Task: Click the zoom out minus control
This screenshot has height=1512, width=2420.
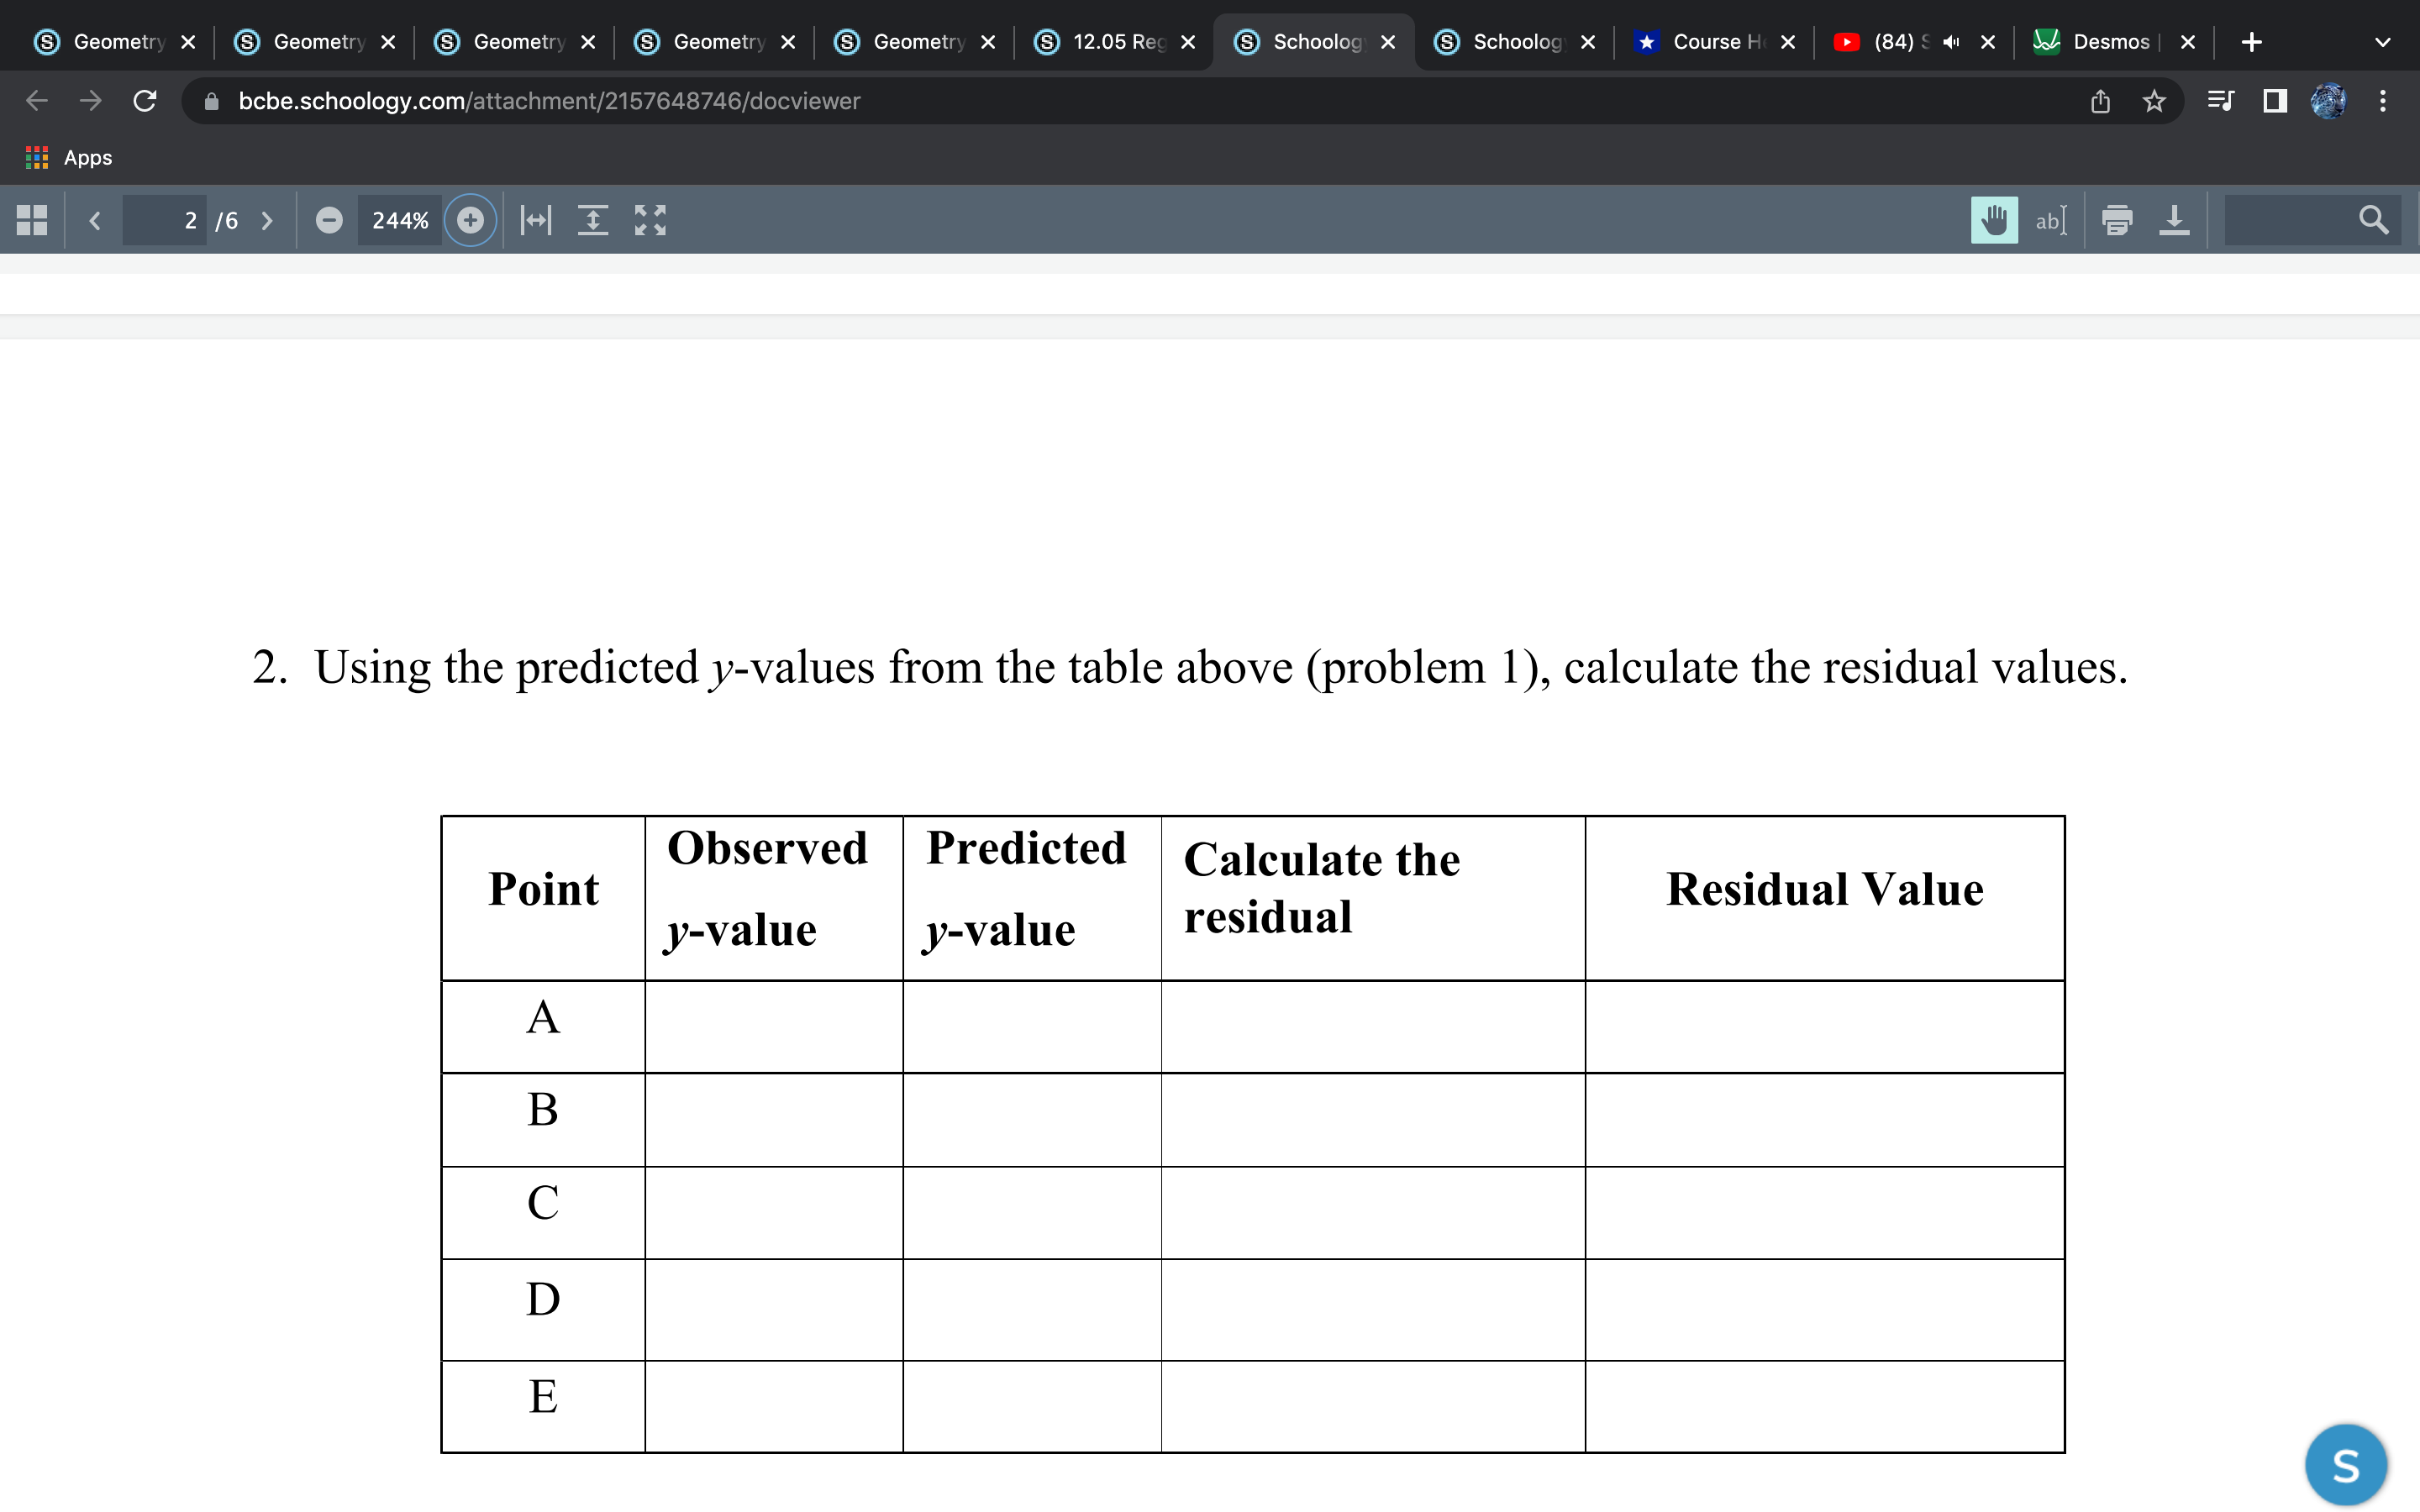Action: [x=330, y=220]
